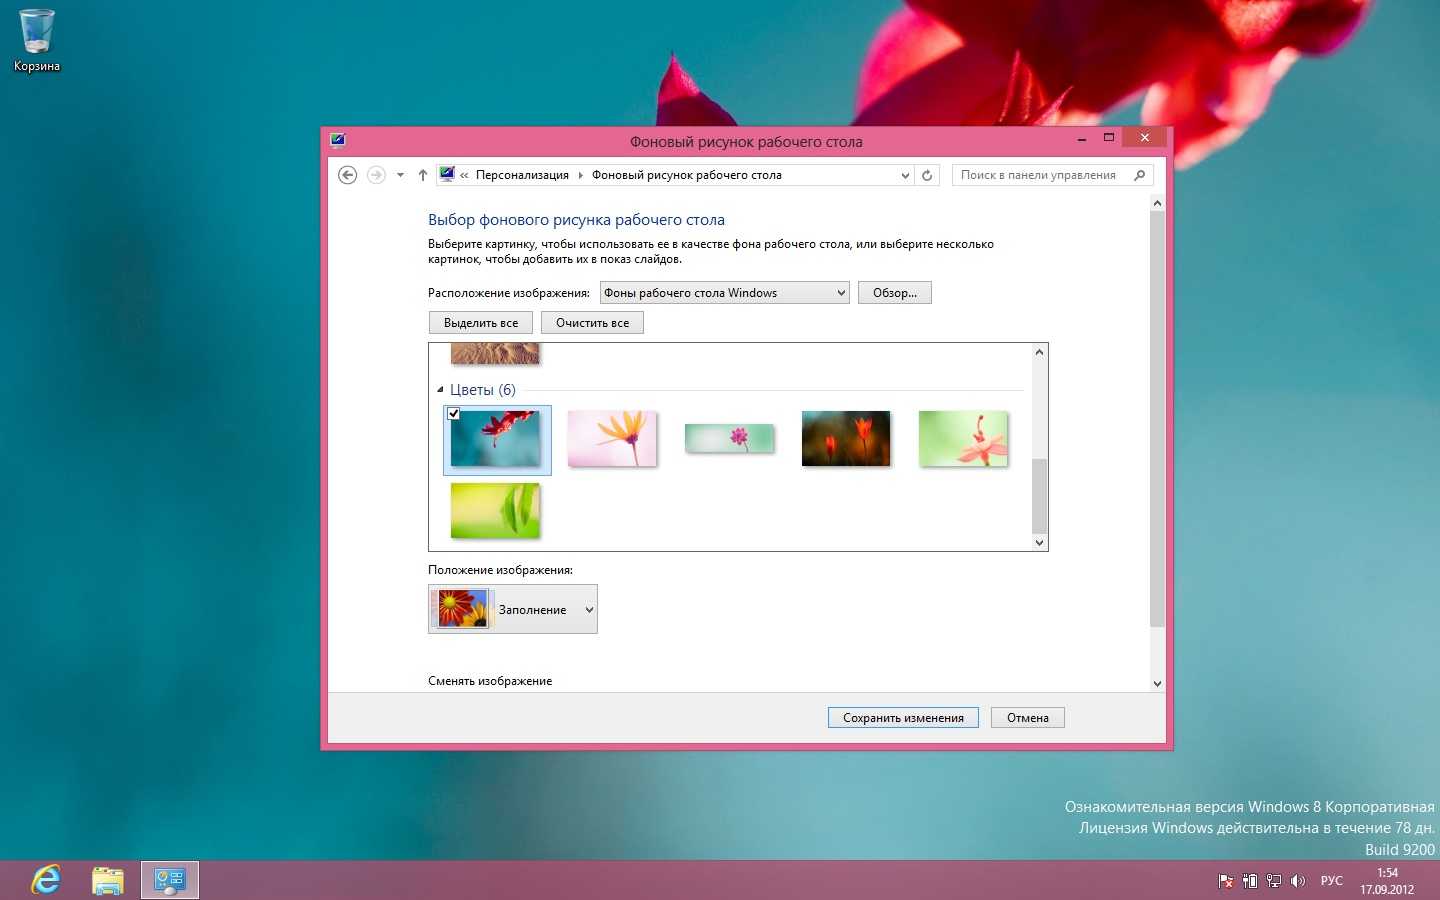
Task: Click the Up one level arrow
Action: tap(423, 175)
